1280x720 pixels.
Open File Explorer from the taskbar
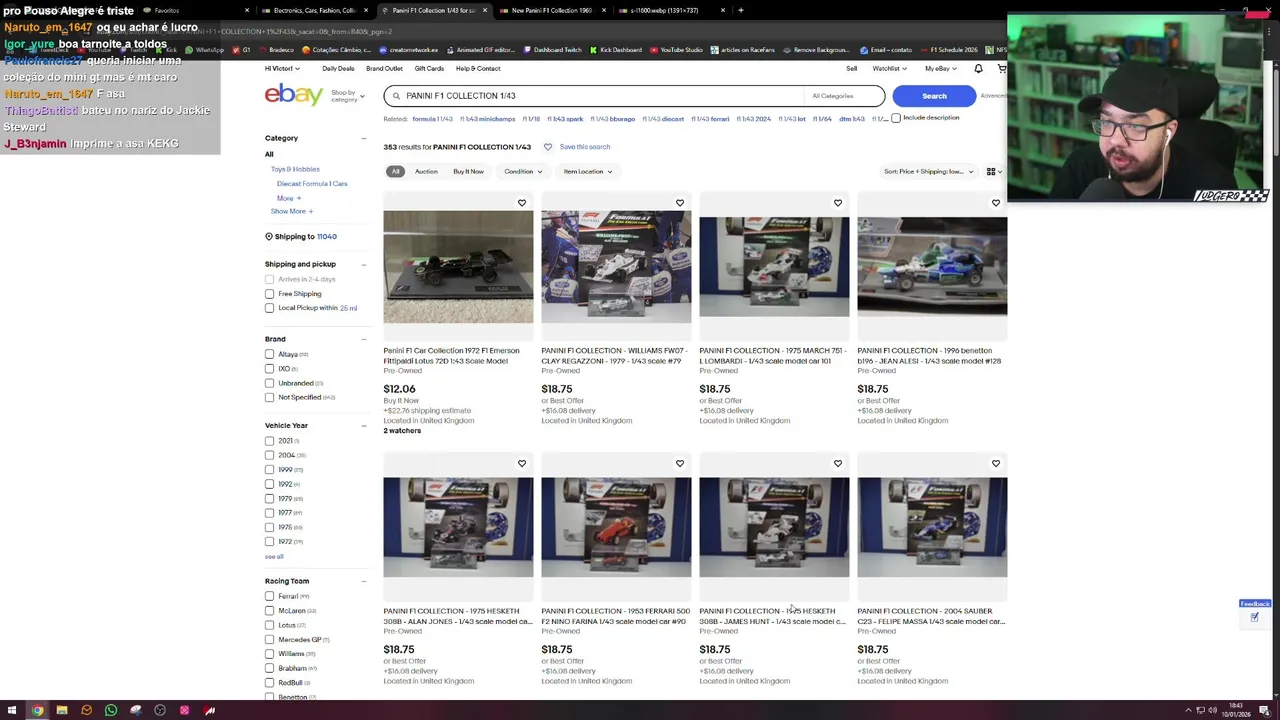click(x=62, y=710)
